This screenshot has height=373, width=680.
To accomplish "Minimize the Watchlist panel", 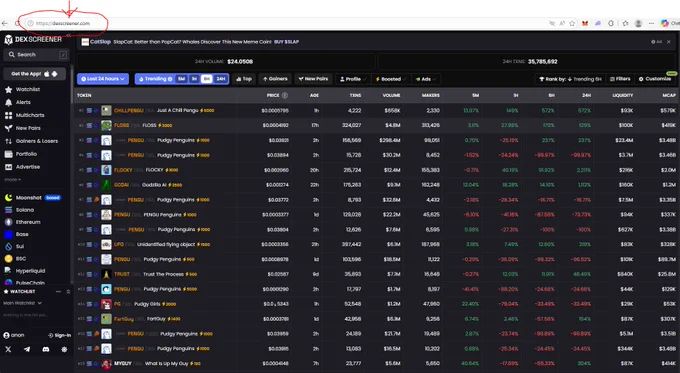I will (x=59, y=292).
